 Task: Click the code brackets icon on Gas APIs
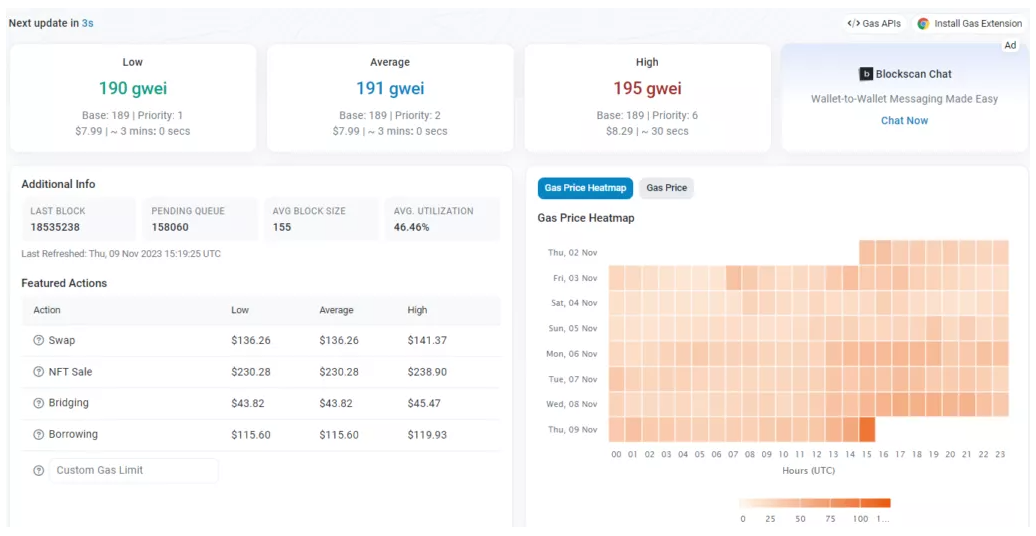click(853, 24)
